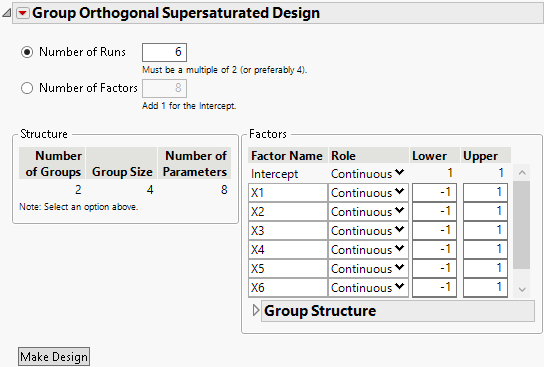Expand the Group Structure section

click(x=256, y=310)
